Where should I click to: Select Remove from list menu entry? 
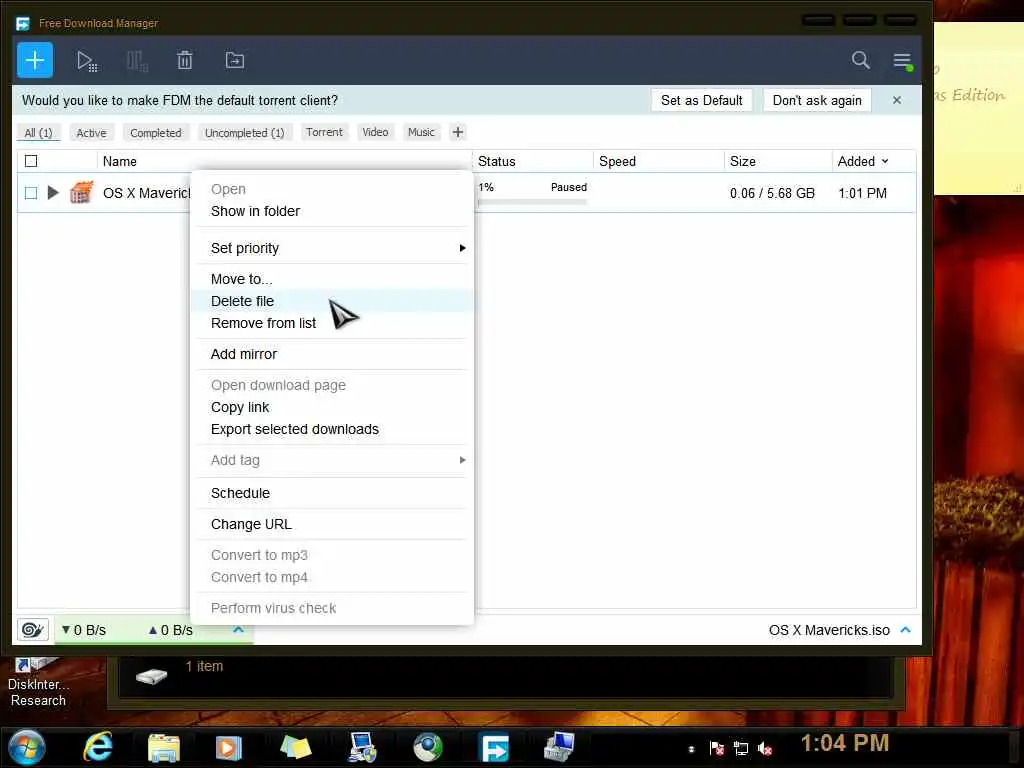[x=332, y=323]
